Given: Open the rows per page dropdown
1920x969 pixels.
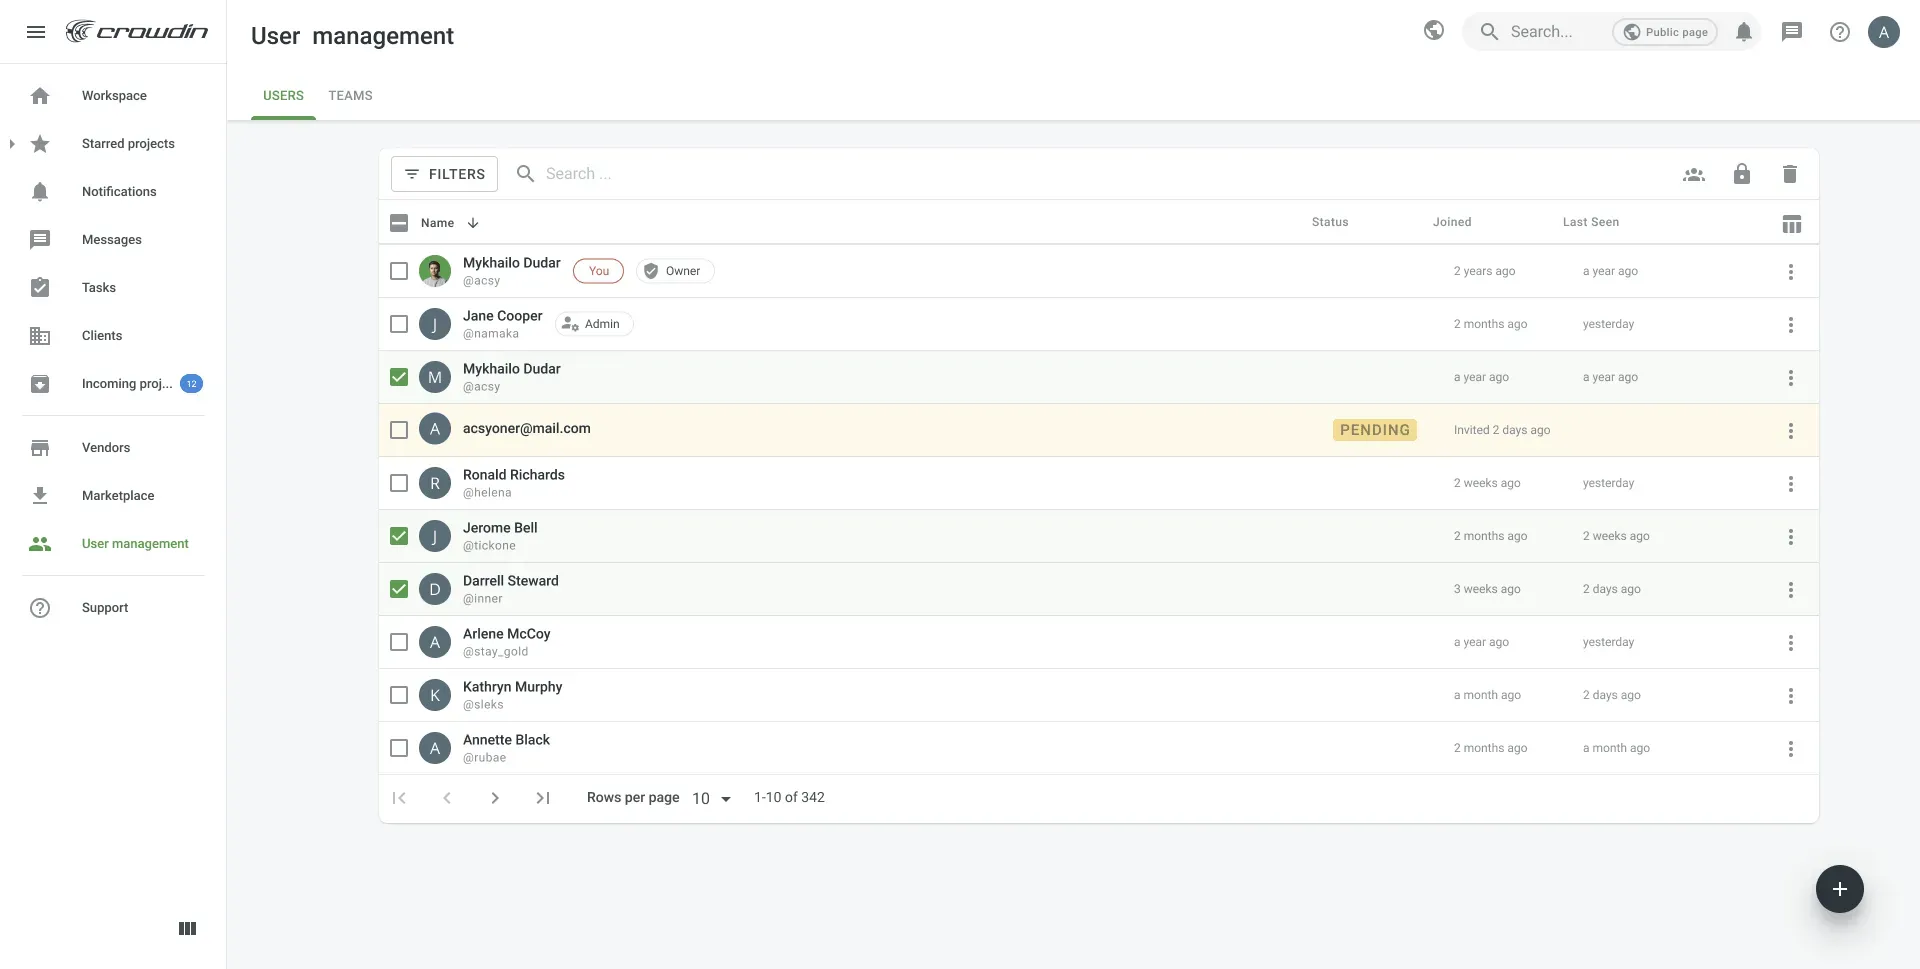Looking at the screenshot, I should point(711,798).
